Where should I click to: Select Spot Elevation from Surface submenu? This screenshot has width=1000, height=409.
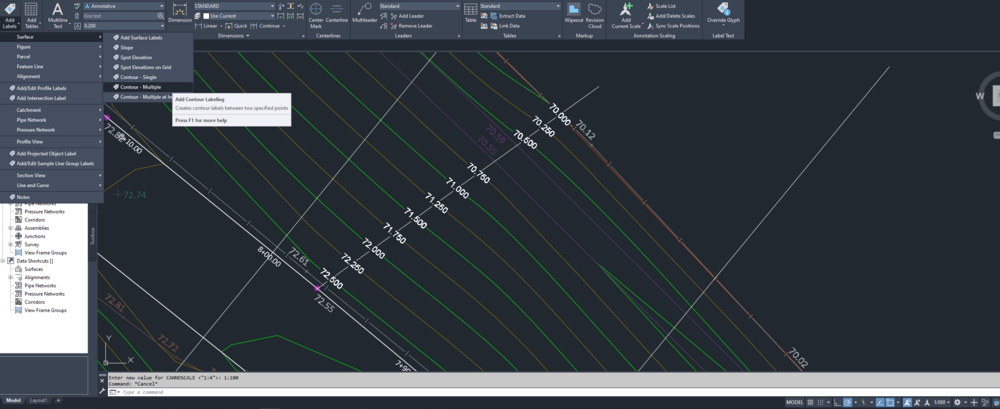tap(135, 57)
